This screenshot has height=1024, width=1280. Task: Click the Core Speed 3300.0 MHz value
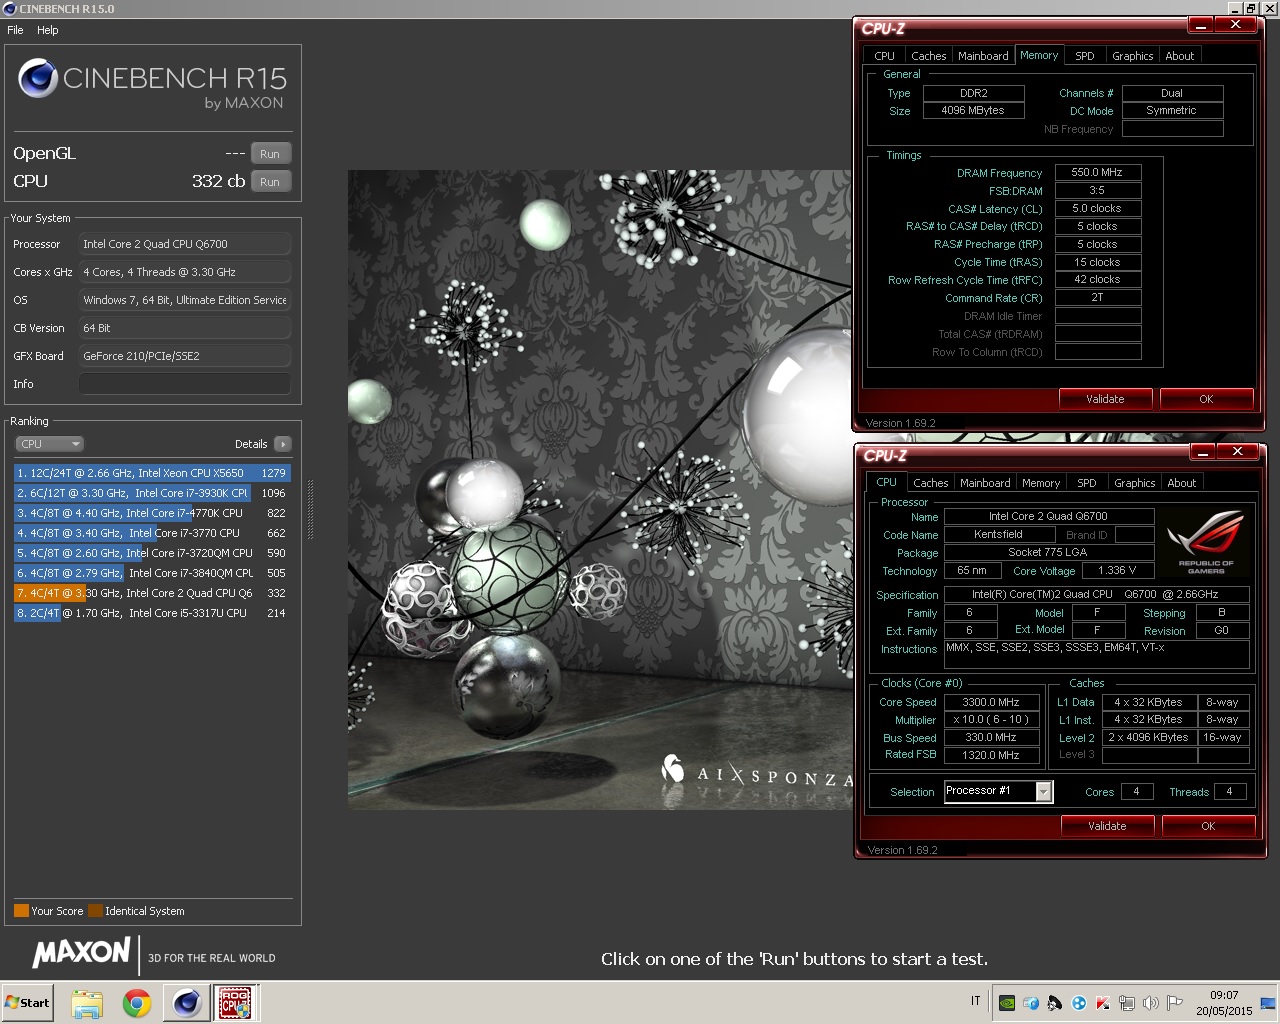point(990,702)
